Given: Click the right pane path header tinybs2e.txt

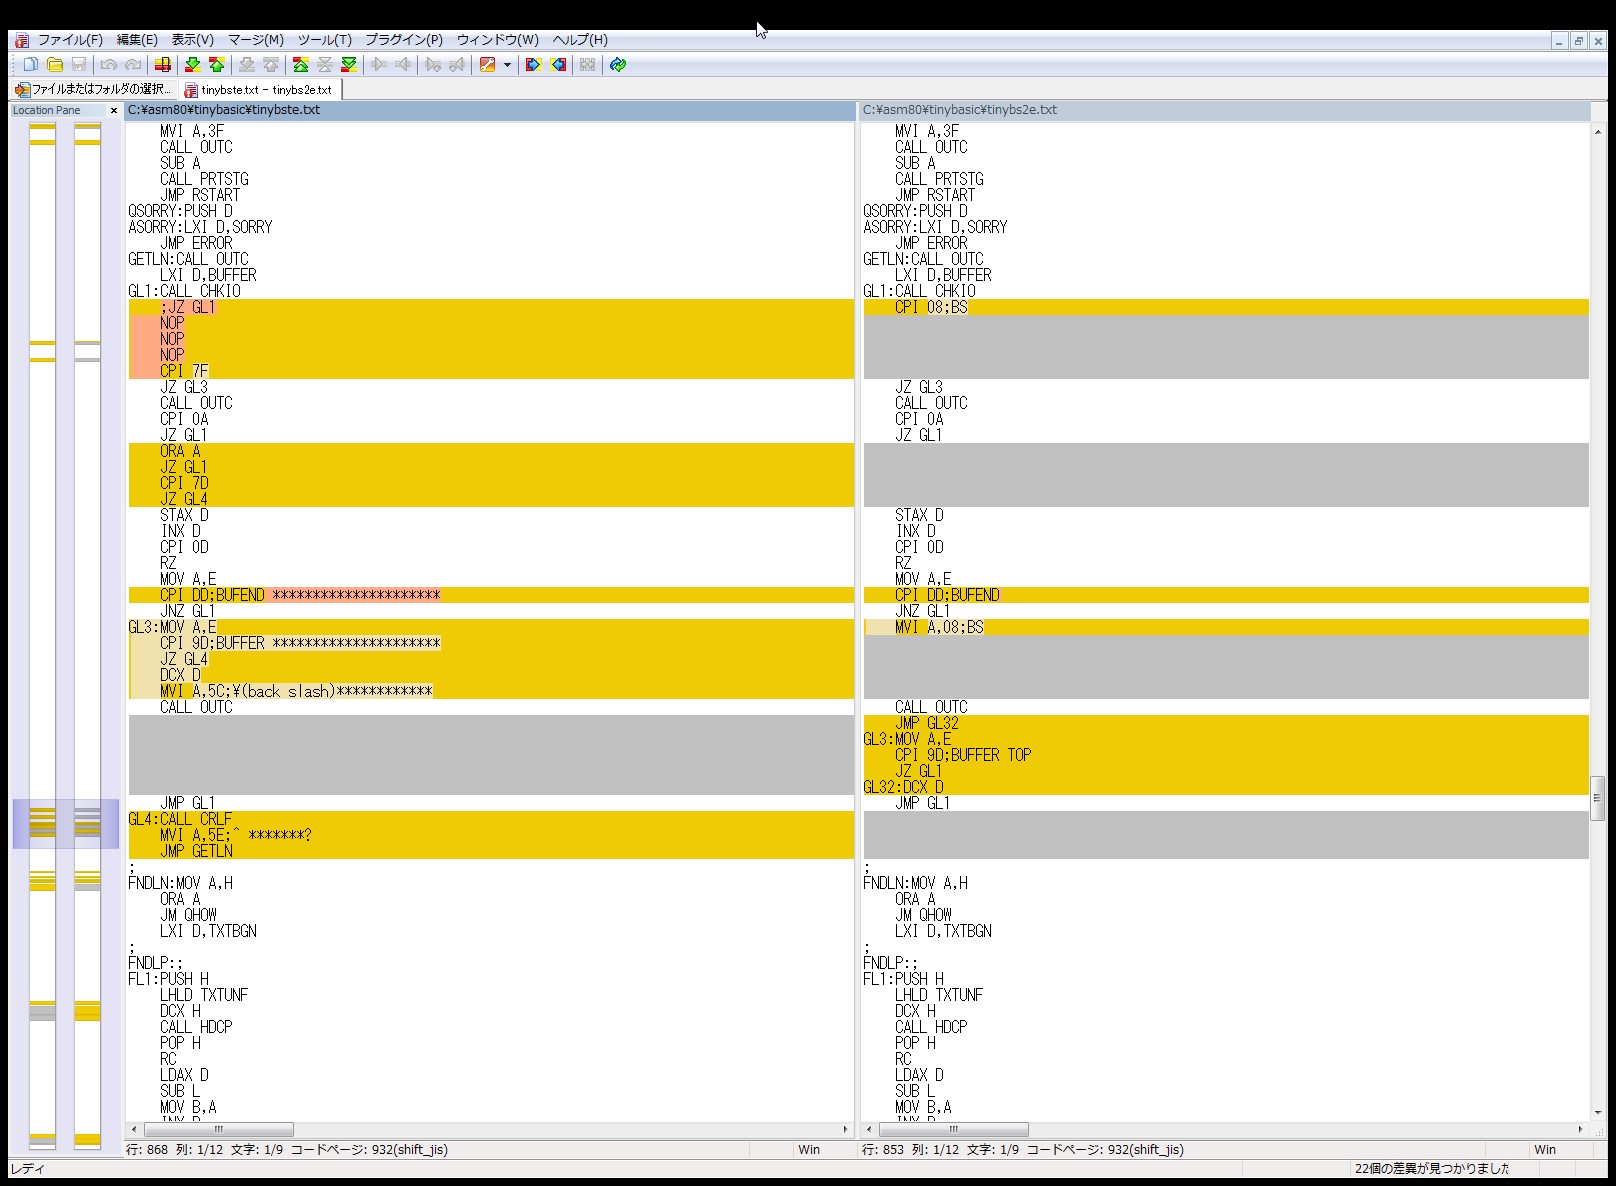Looking at the screenshot, I should point(1226,110).
